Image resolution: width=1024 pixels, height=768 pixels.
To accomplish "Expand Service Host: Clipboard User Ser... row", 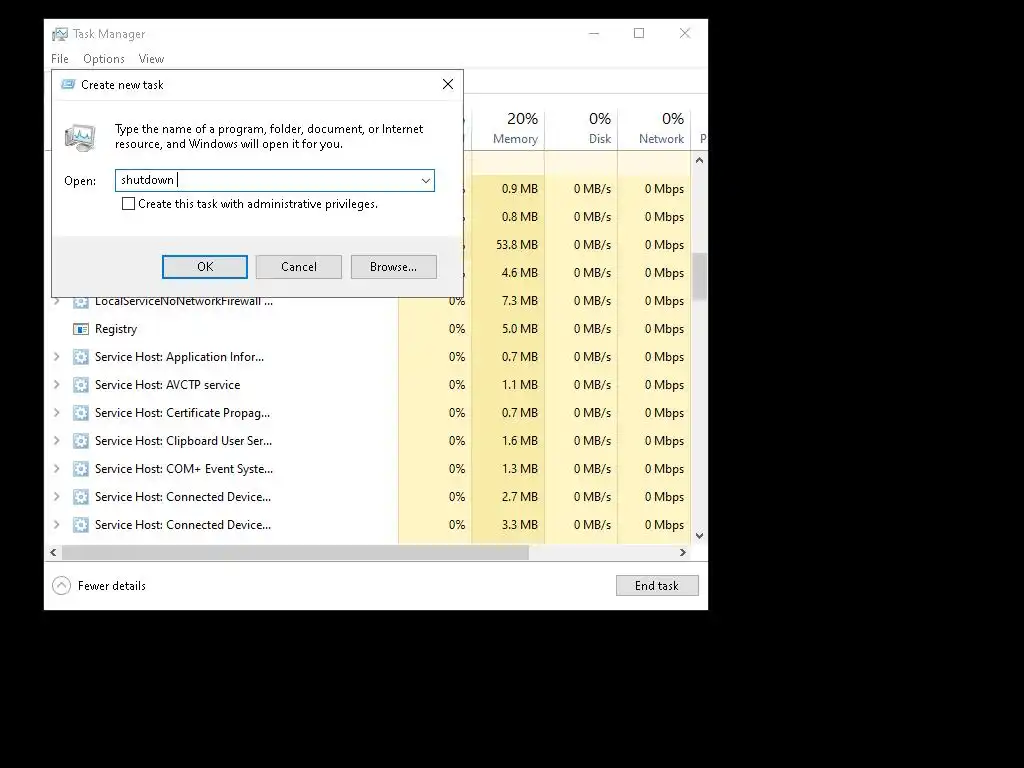I will click(57, 441).
